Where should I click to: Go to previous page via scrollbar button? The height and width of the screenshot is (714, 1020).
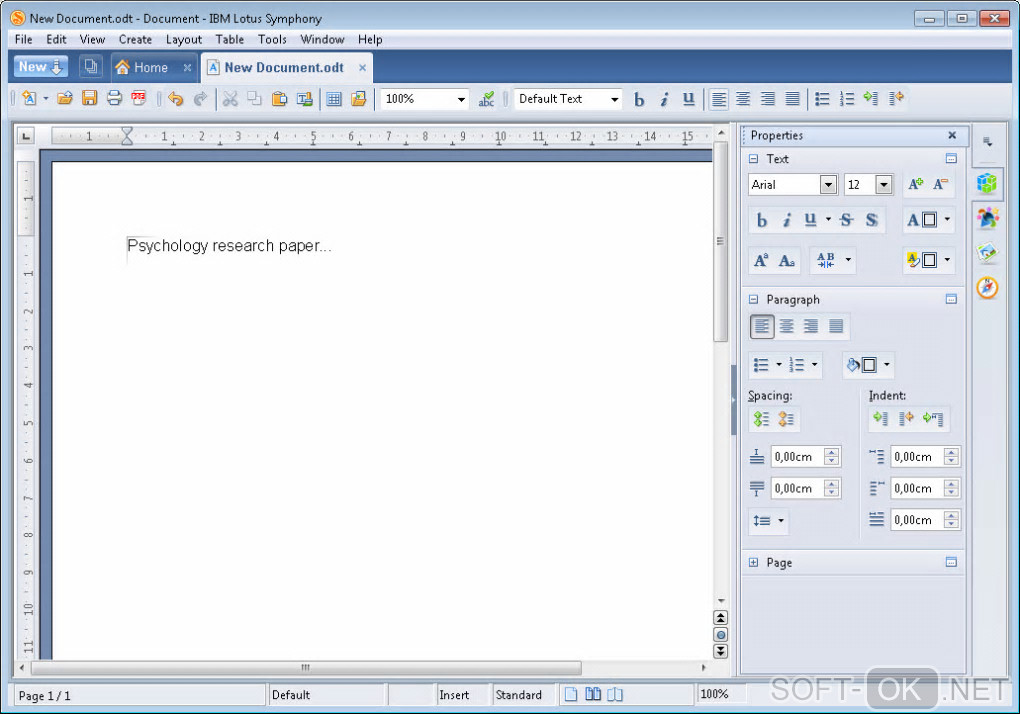coord(721,618)
